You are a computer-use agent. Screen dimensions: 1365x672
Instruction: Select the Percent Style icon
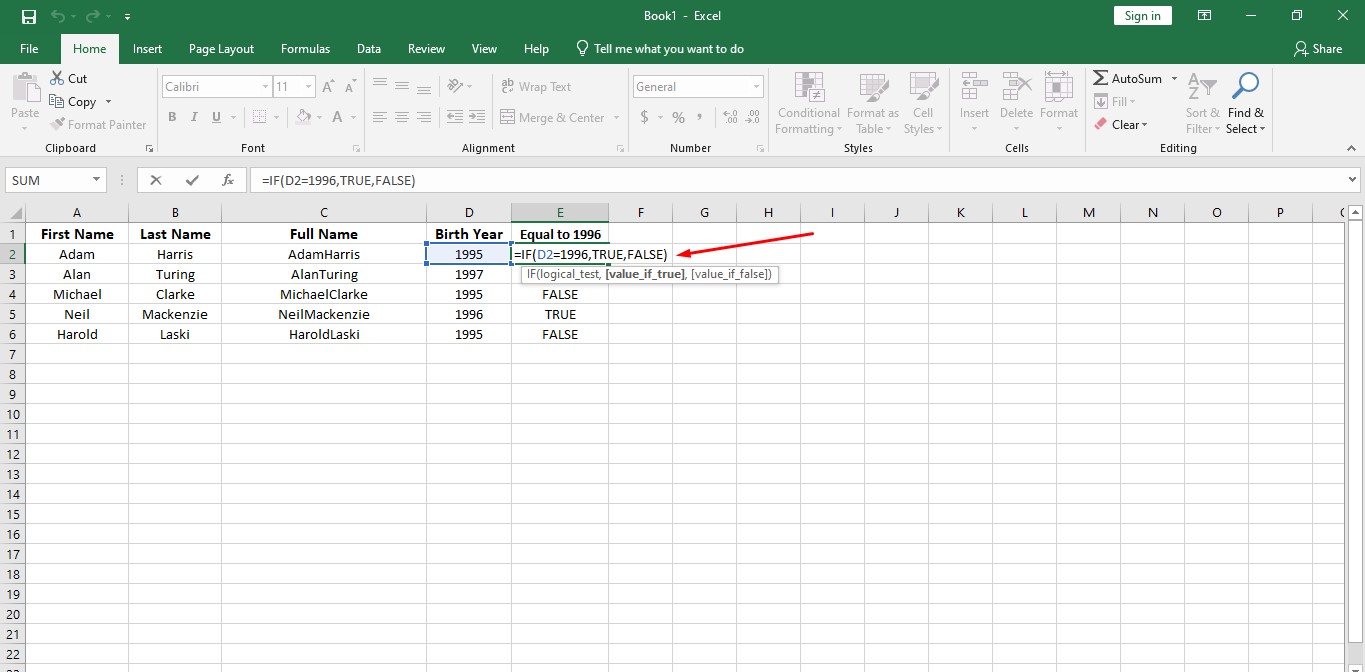[x=677, y=117]
